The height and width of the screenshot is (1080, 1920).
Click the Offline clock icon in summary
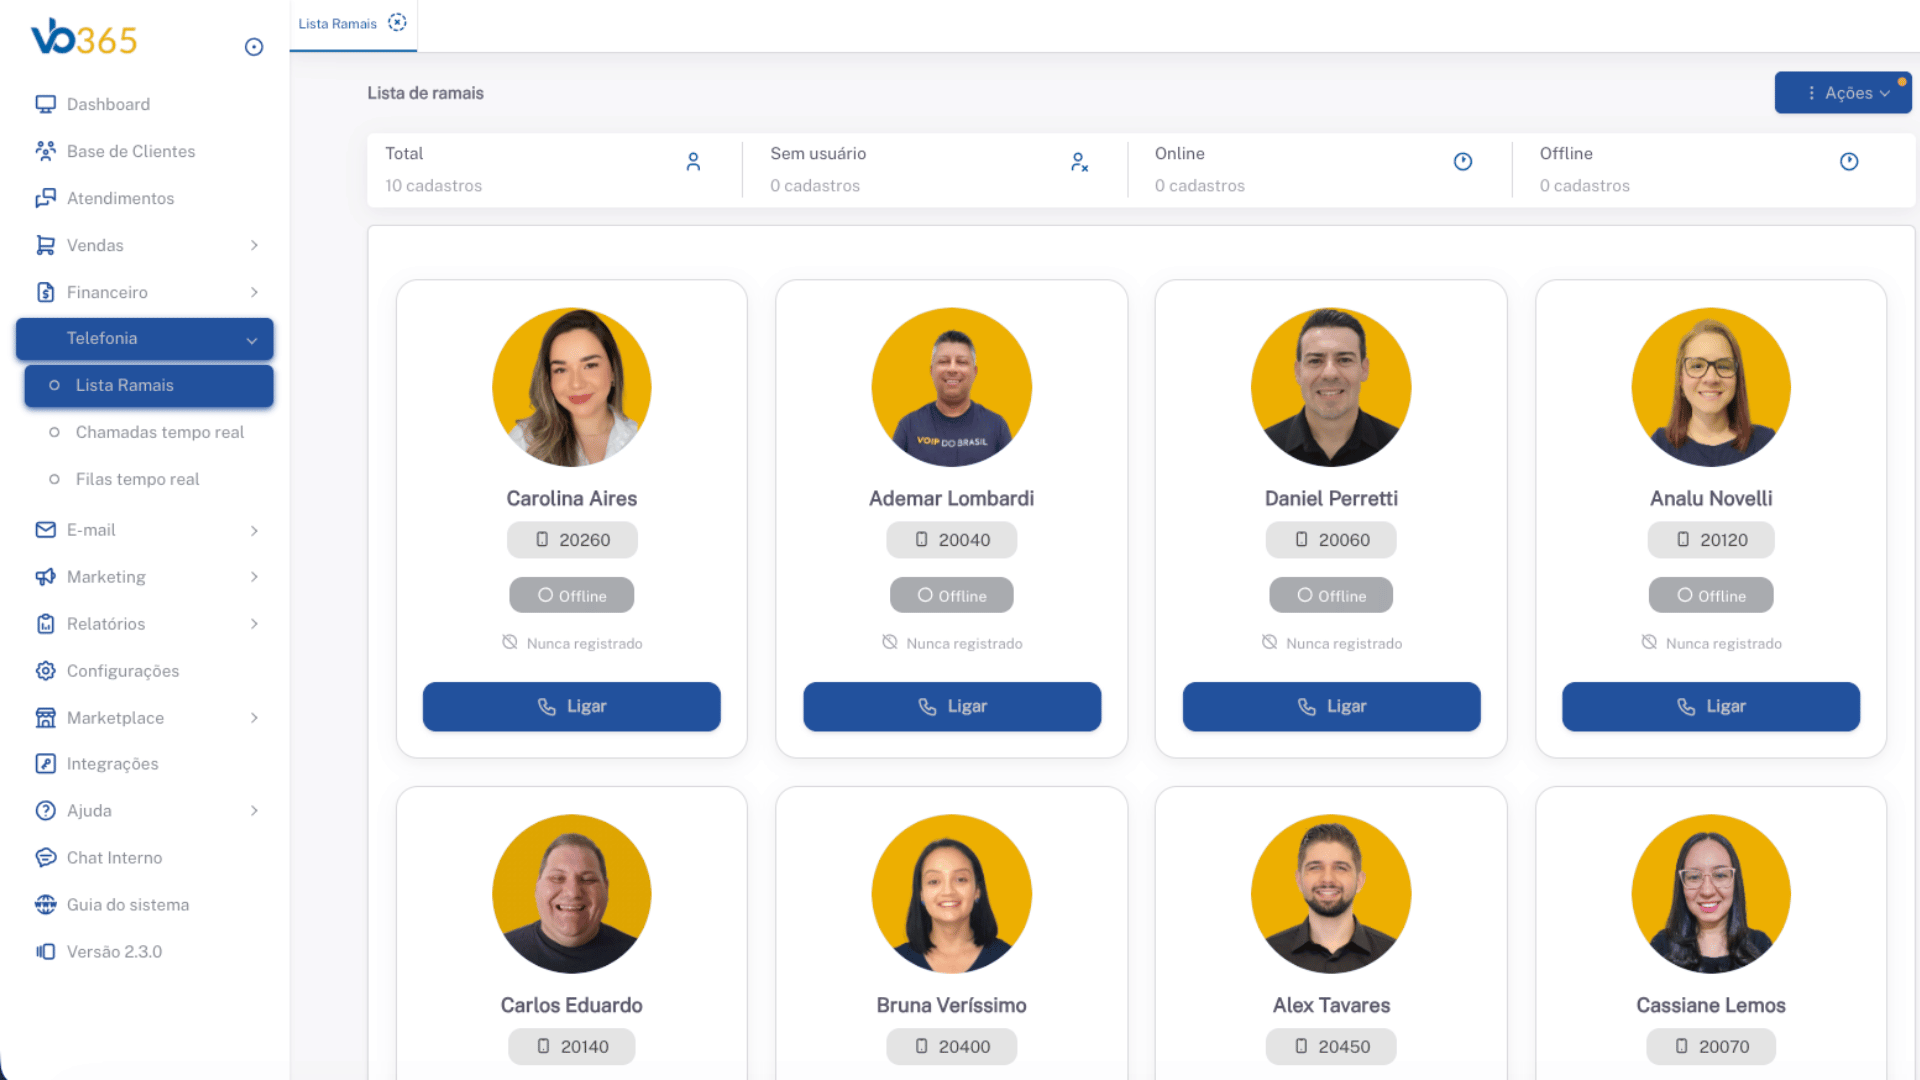tap(1849, 162)
